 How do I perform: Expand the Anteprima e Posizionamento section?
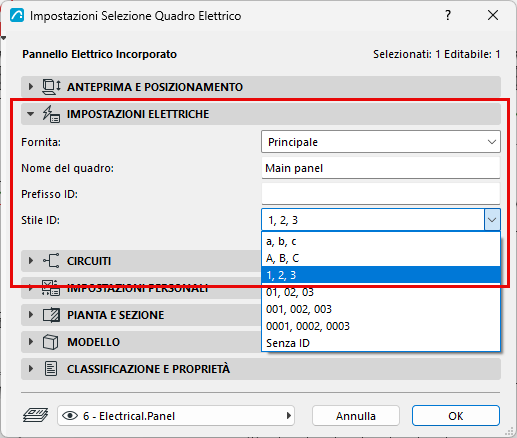point(31,87)
